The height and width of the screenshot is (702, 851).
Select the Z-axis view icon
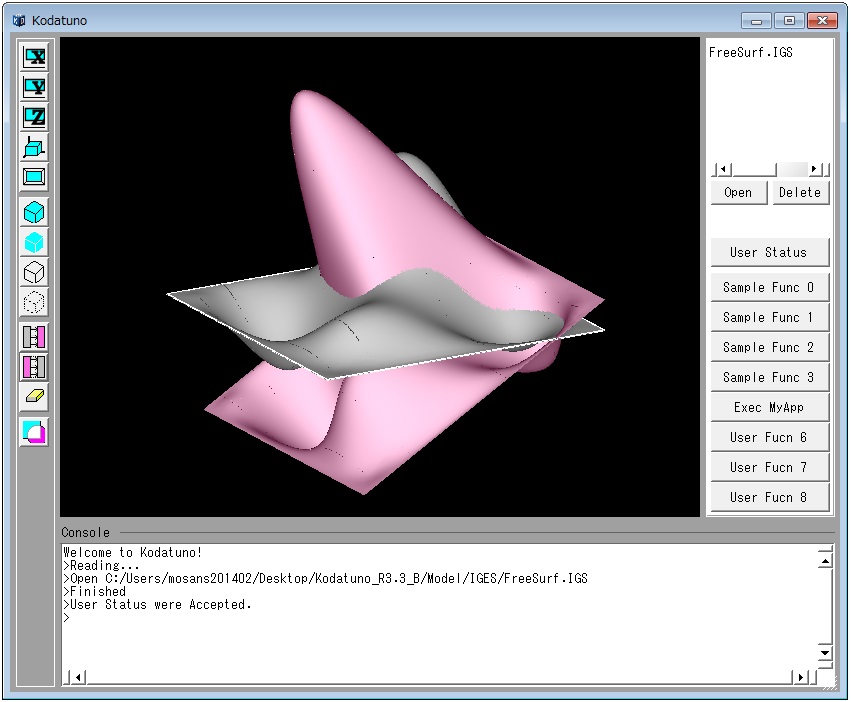pyautogui.click(x=35, y=117)
